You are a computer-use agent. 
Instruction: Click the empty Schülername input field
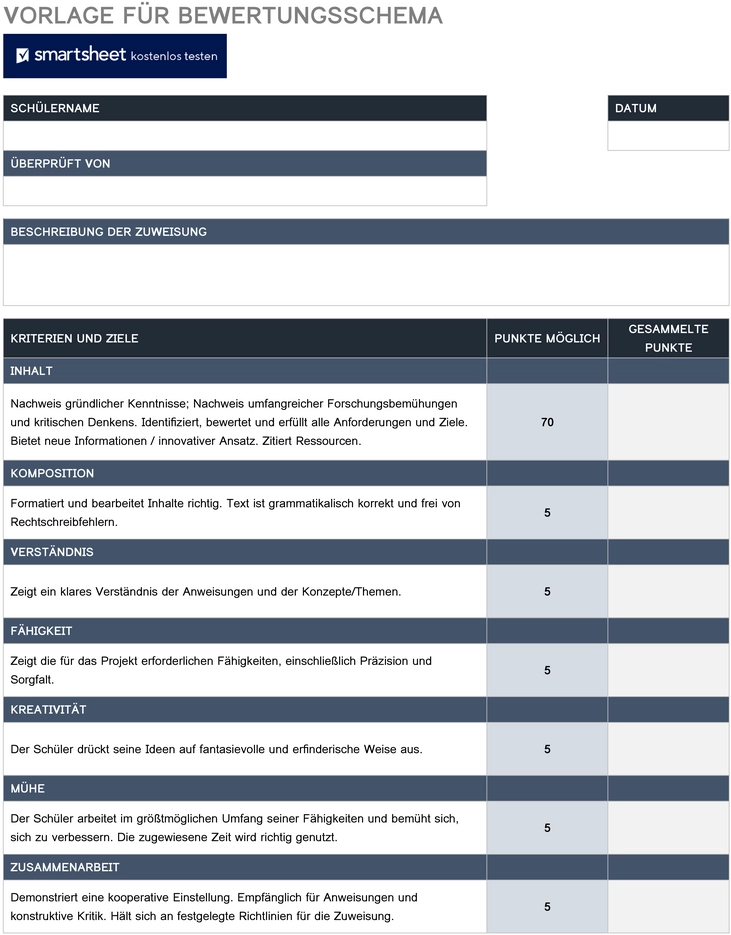pyautogui.click(x=245, y=136)
